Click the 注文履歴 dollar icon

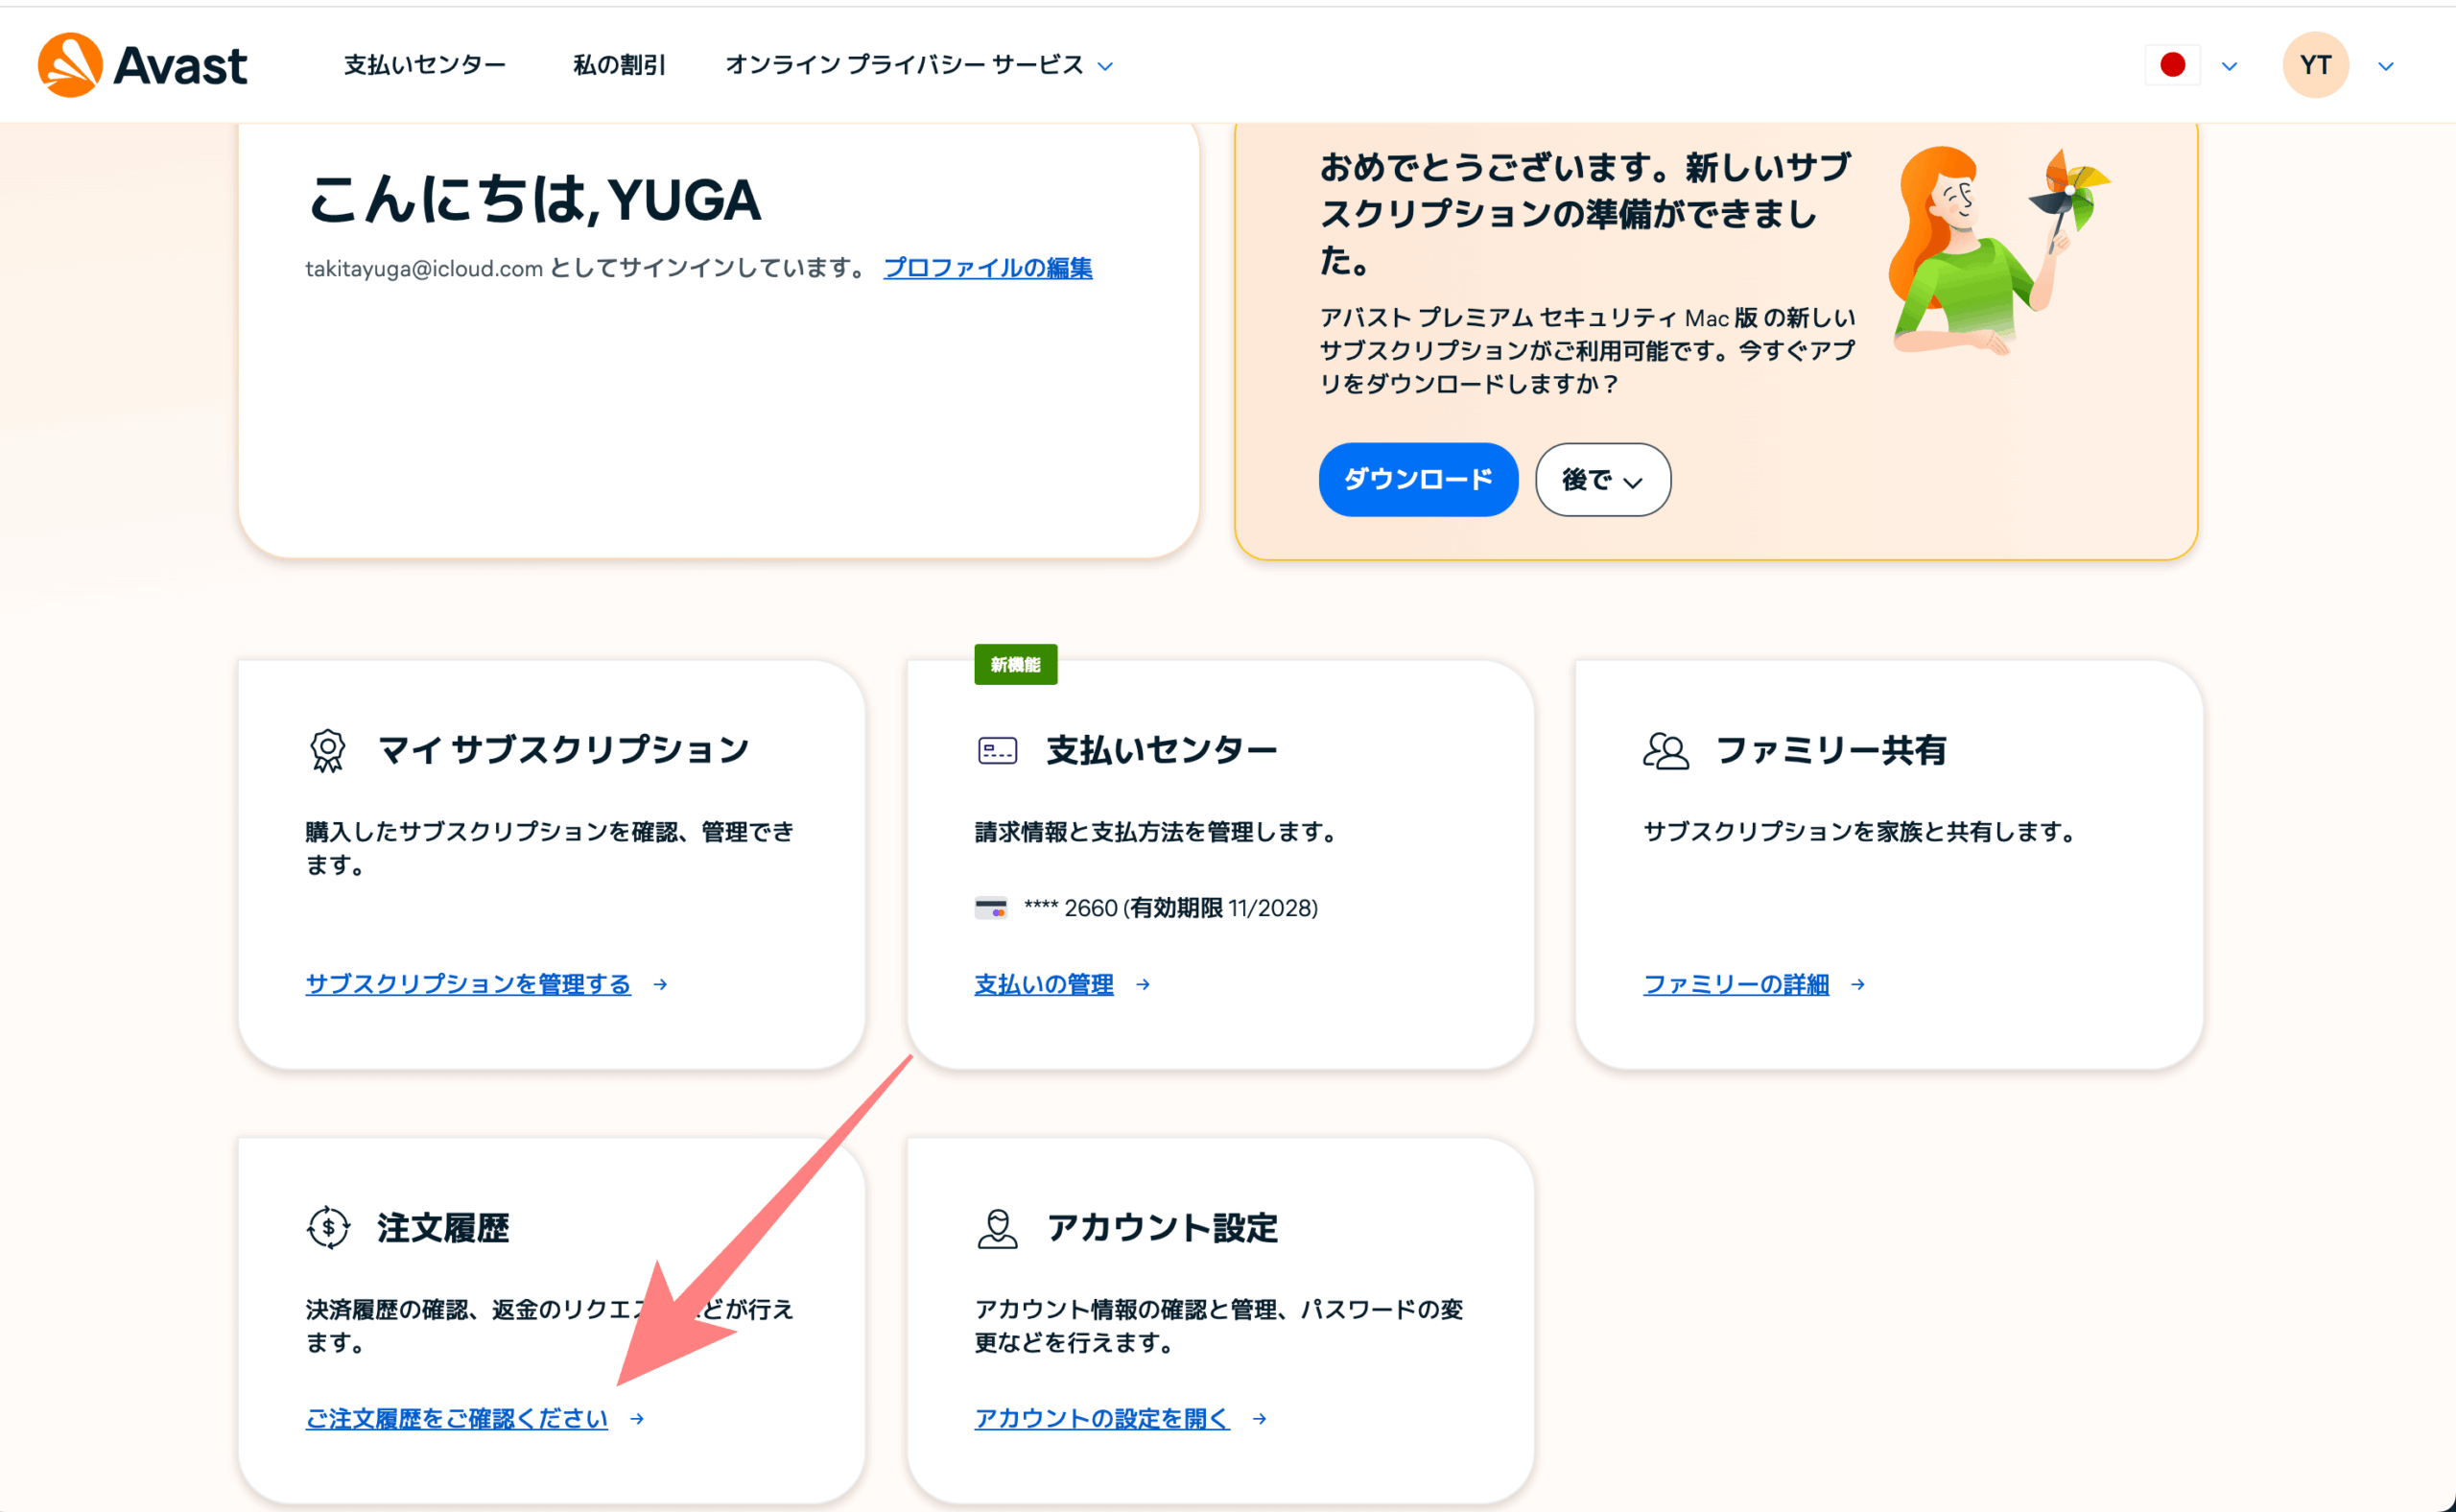[328, 1227]
